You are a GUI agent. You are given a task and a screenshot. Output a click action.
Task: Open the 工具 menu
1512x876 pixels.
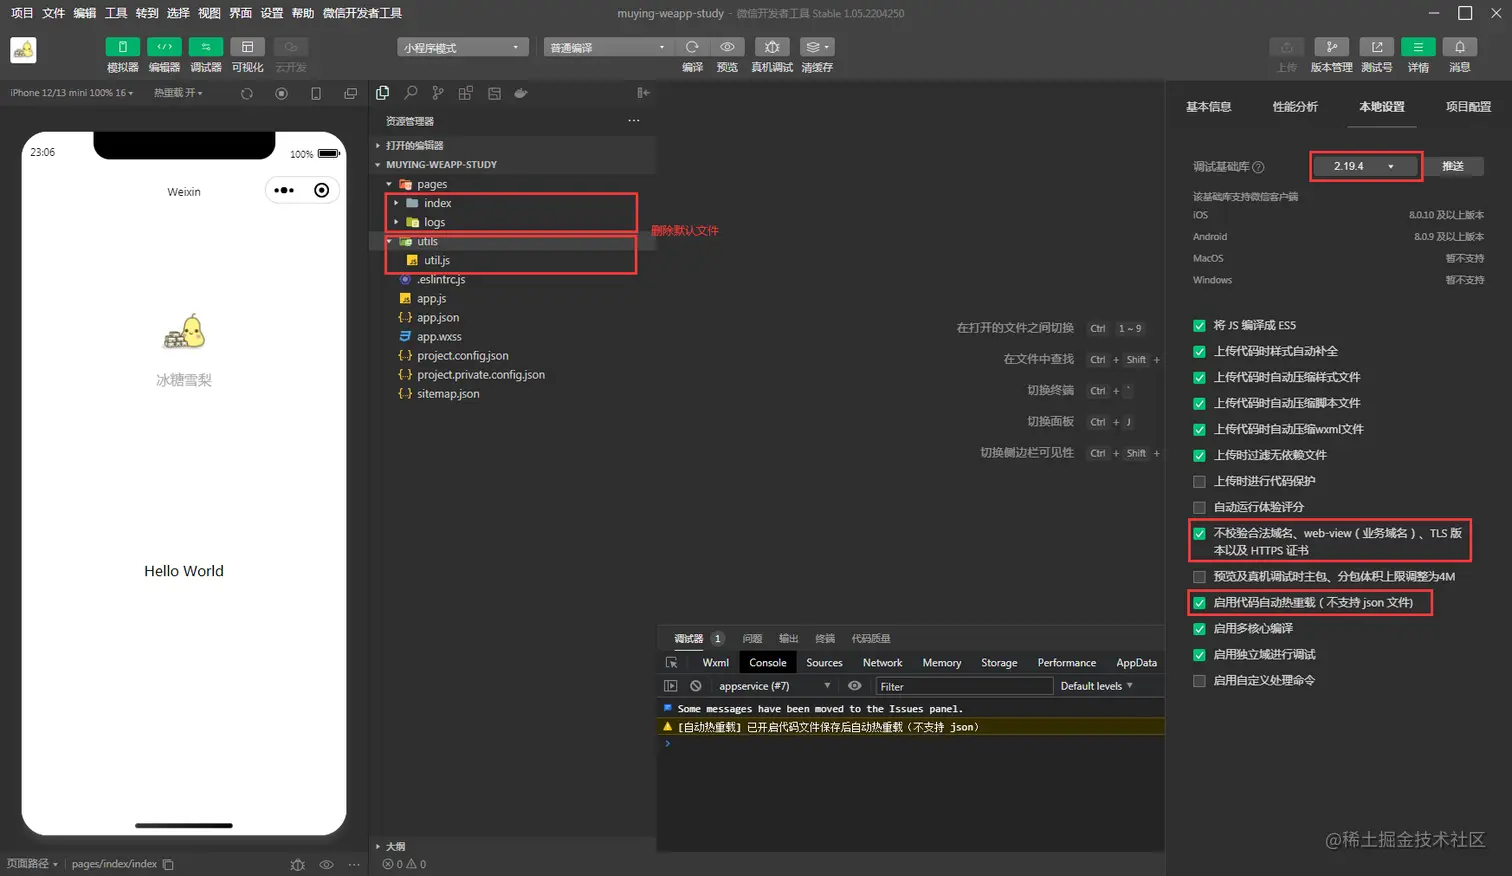[116, 13]
